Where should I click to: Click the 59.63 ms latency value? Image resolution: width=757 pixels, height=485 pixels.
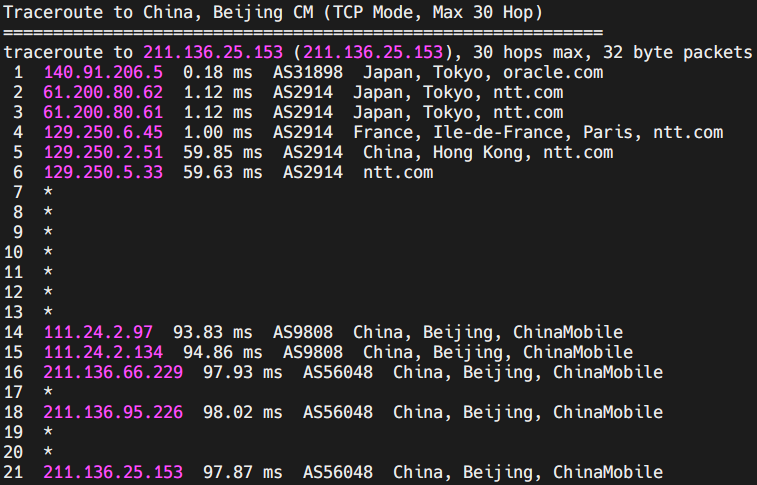223,172
